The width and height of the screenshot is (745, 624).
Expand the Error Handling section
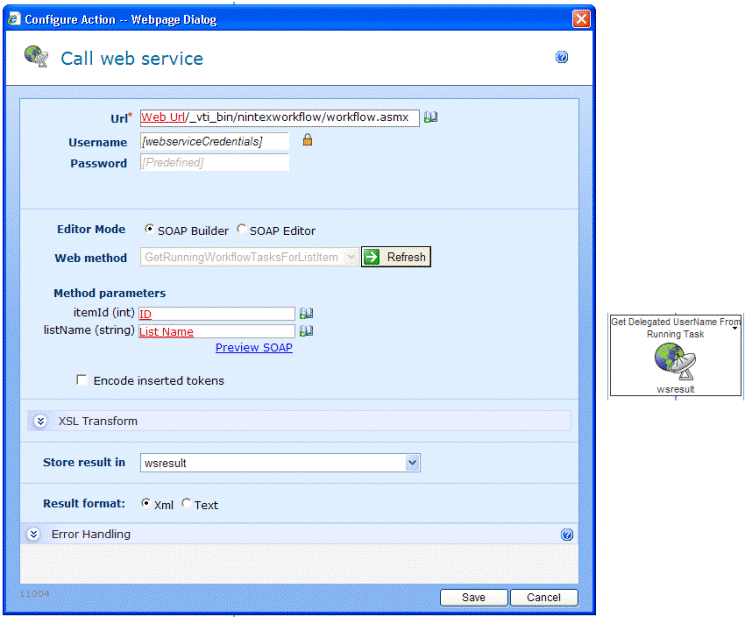point(33,534)
